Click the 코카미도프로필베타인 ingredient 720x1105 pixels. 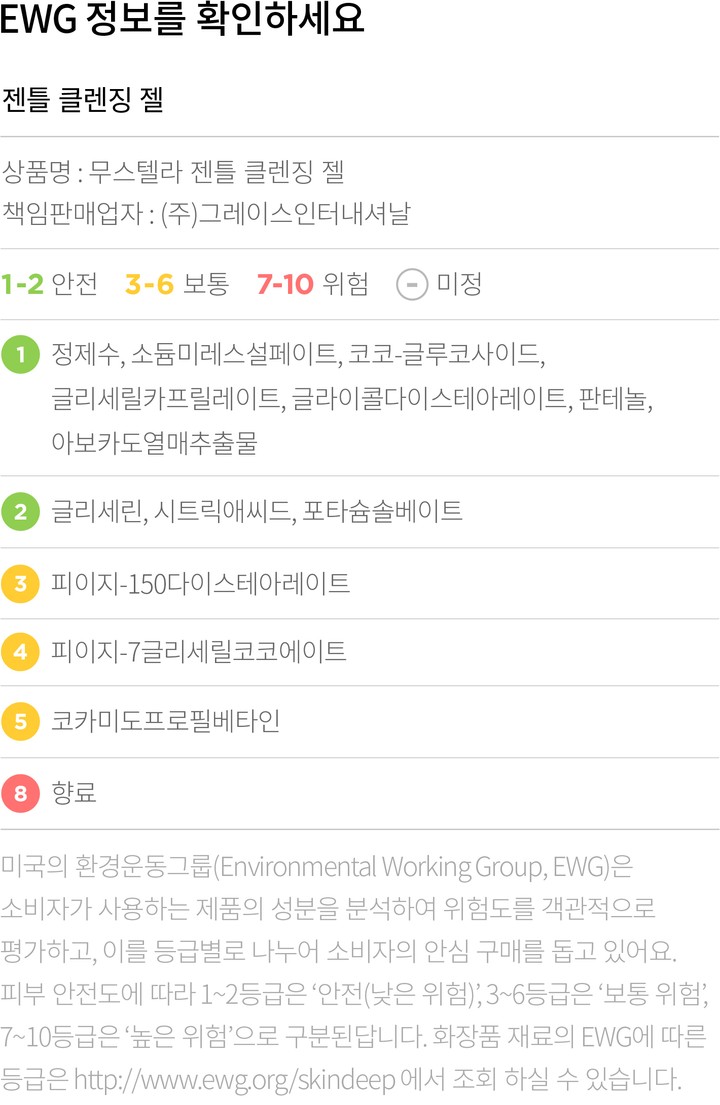click(166, 721)
